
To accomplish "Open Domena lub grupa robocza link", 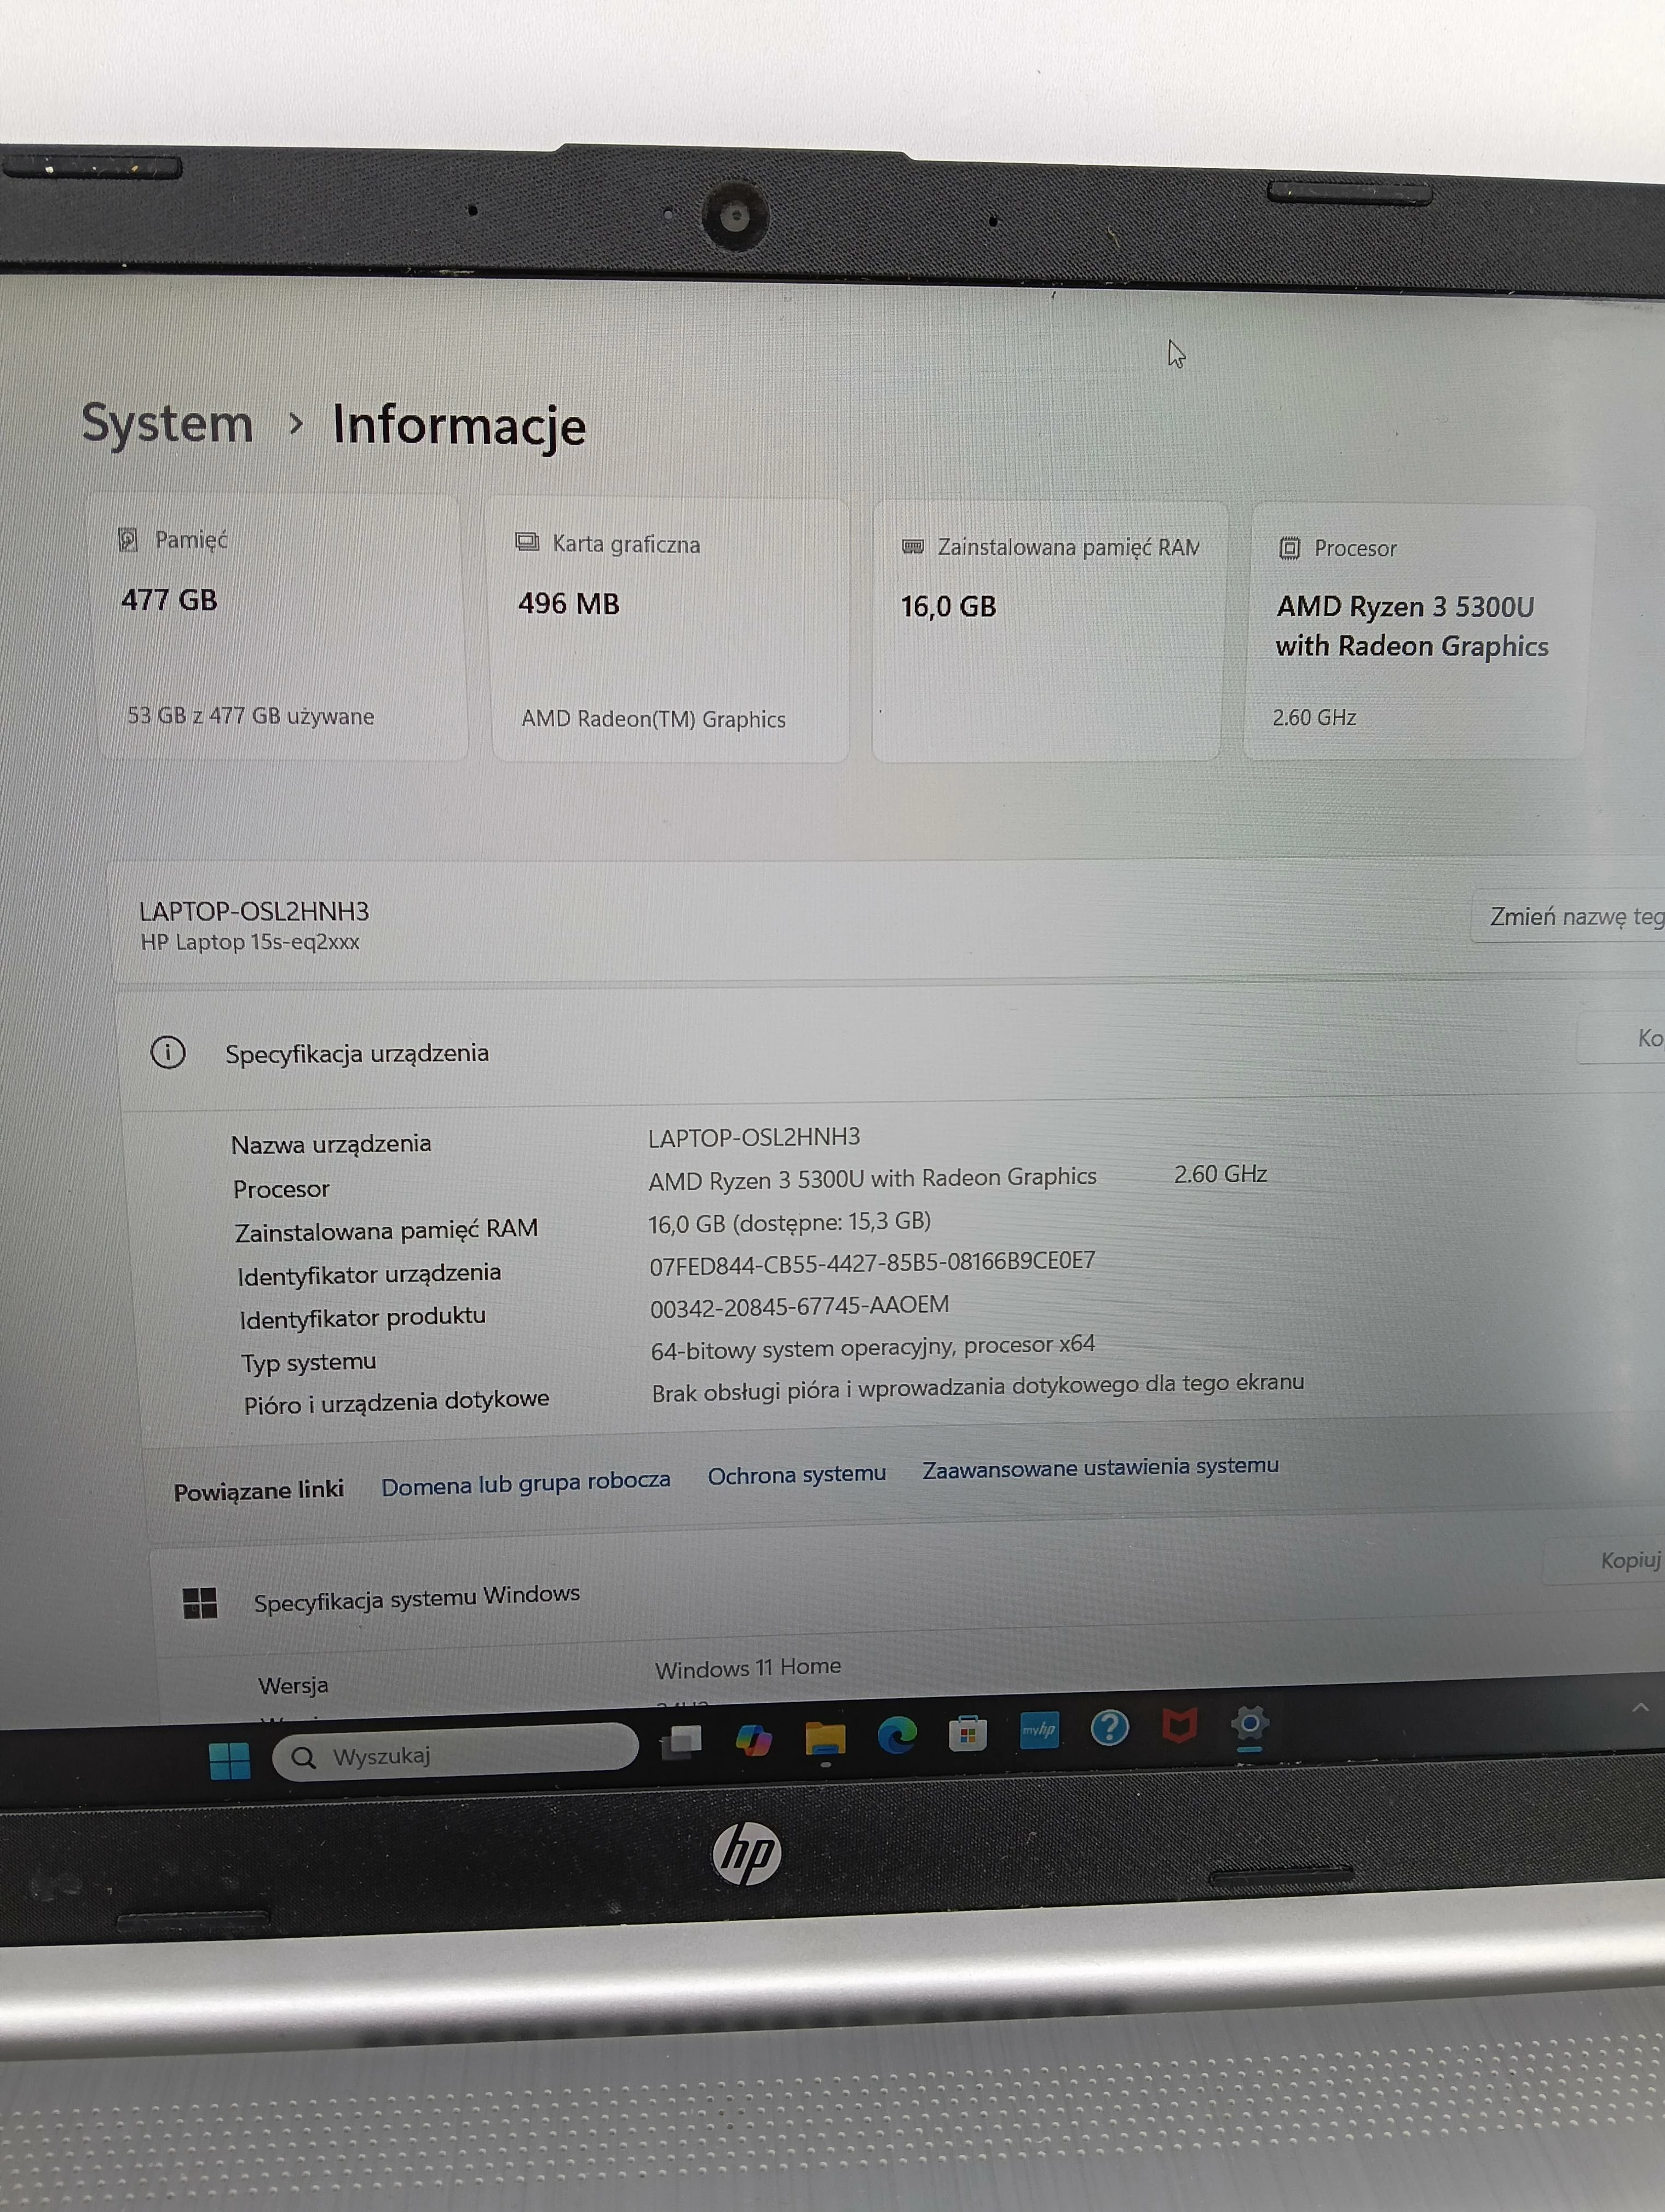I will 526,1483.
